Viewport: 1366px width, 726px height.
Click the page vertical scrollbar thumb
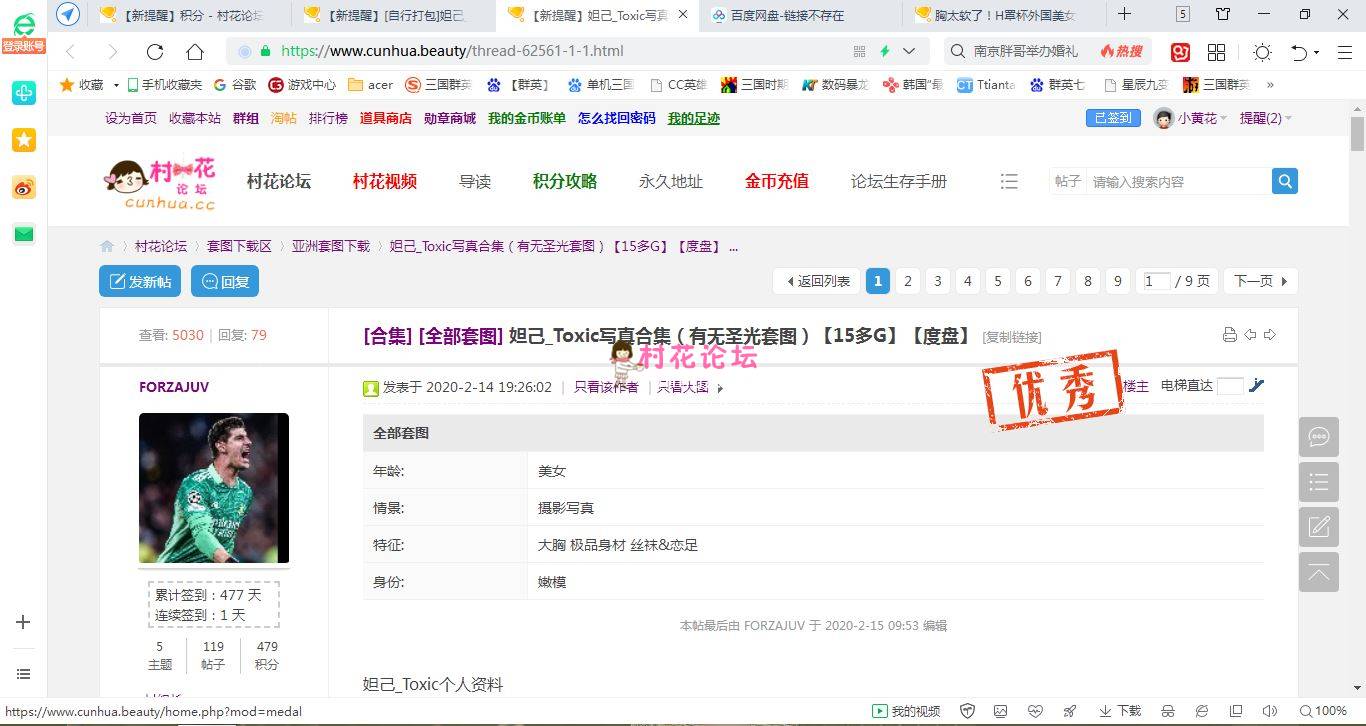1357,134
